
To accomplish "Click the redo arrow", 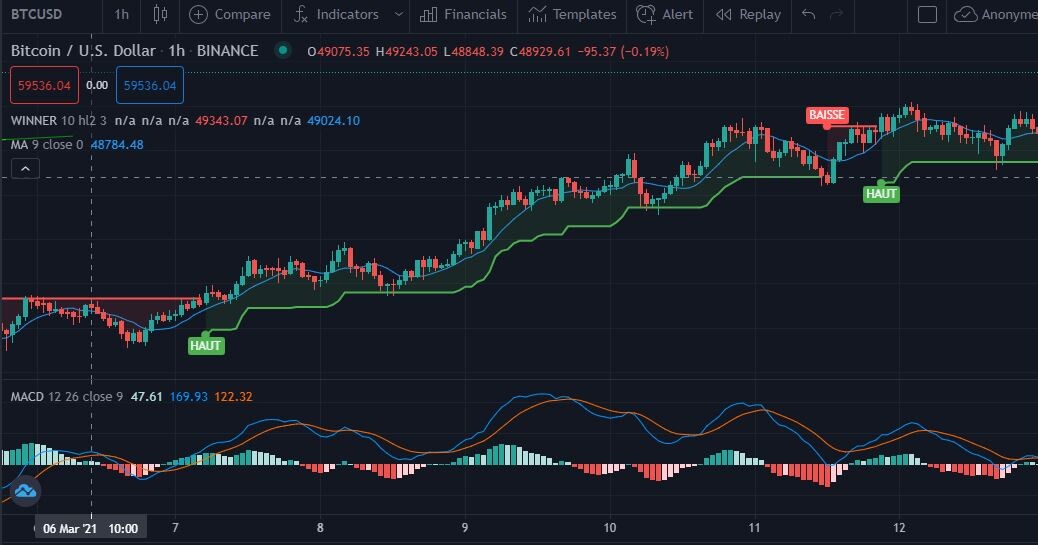I will 837,14.
